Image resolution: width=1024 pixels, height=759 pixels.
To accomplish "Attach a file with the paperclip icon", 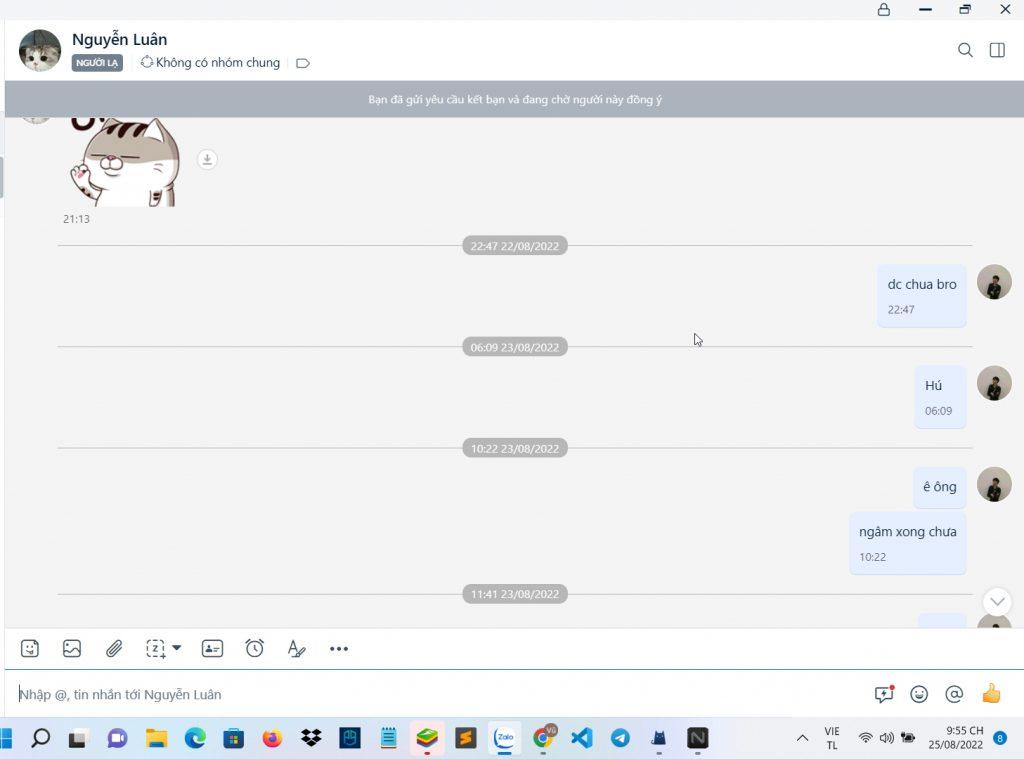I will [114, 648].
